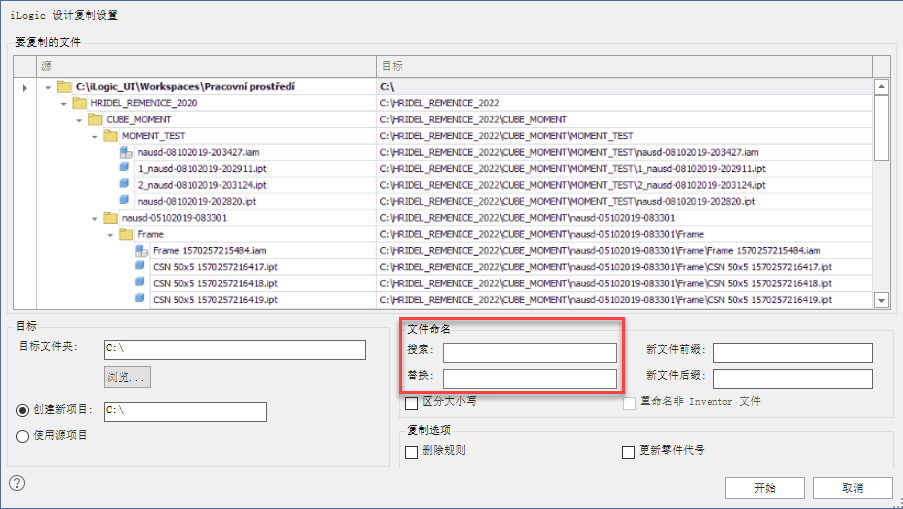
Task: Select CSN 50x5 1570257216417.ipt source text
Action: 215,267
